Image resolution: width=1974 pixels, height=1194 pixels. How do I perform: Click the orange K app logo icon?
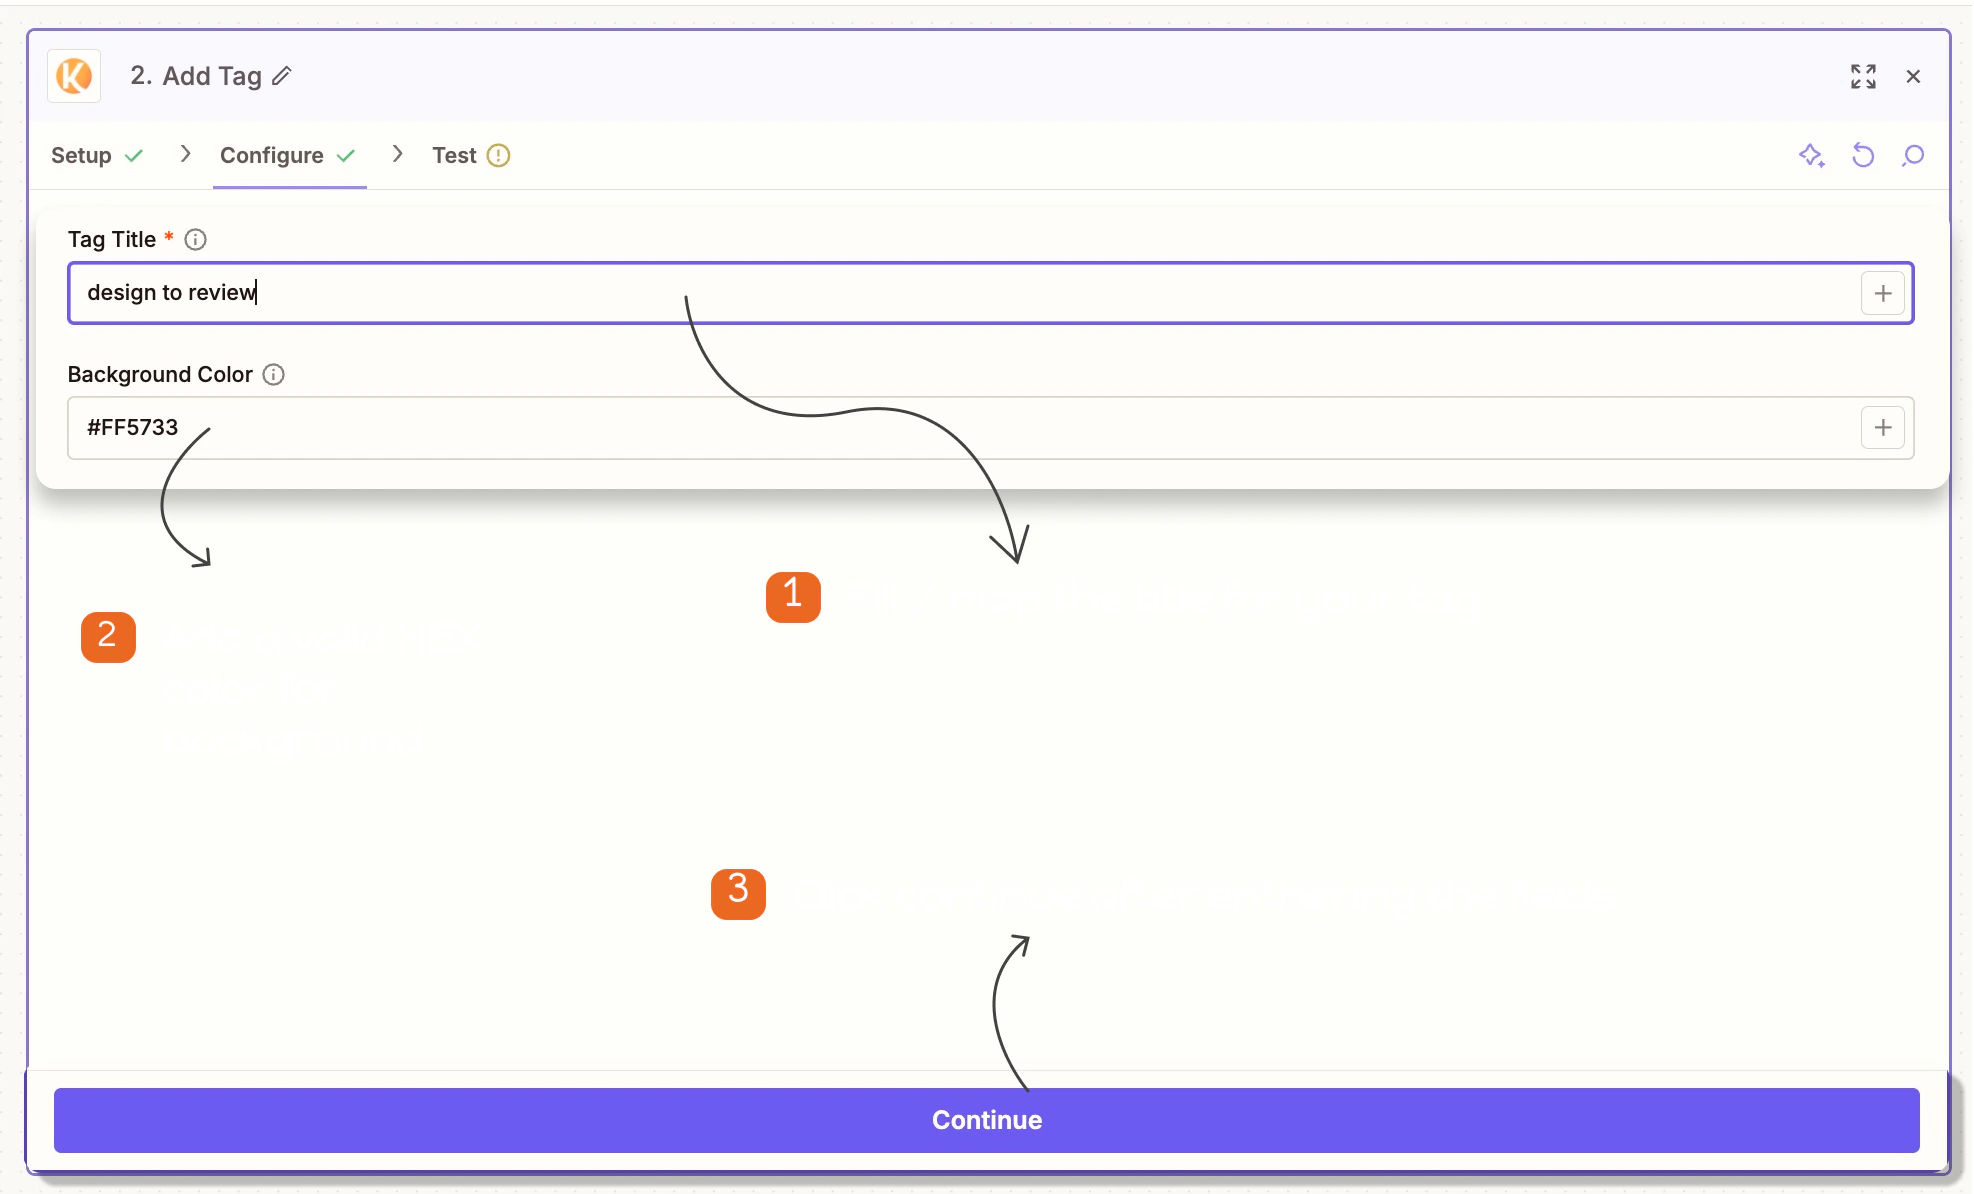[74, 76]
